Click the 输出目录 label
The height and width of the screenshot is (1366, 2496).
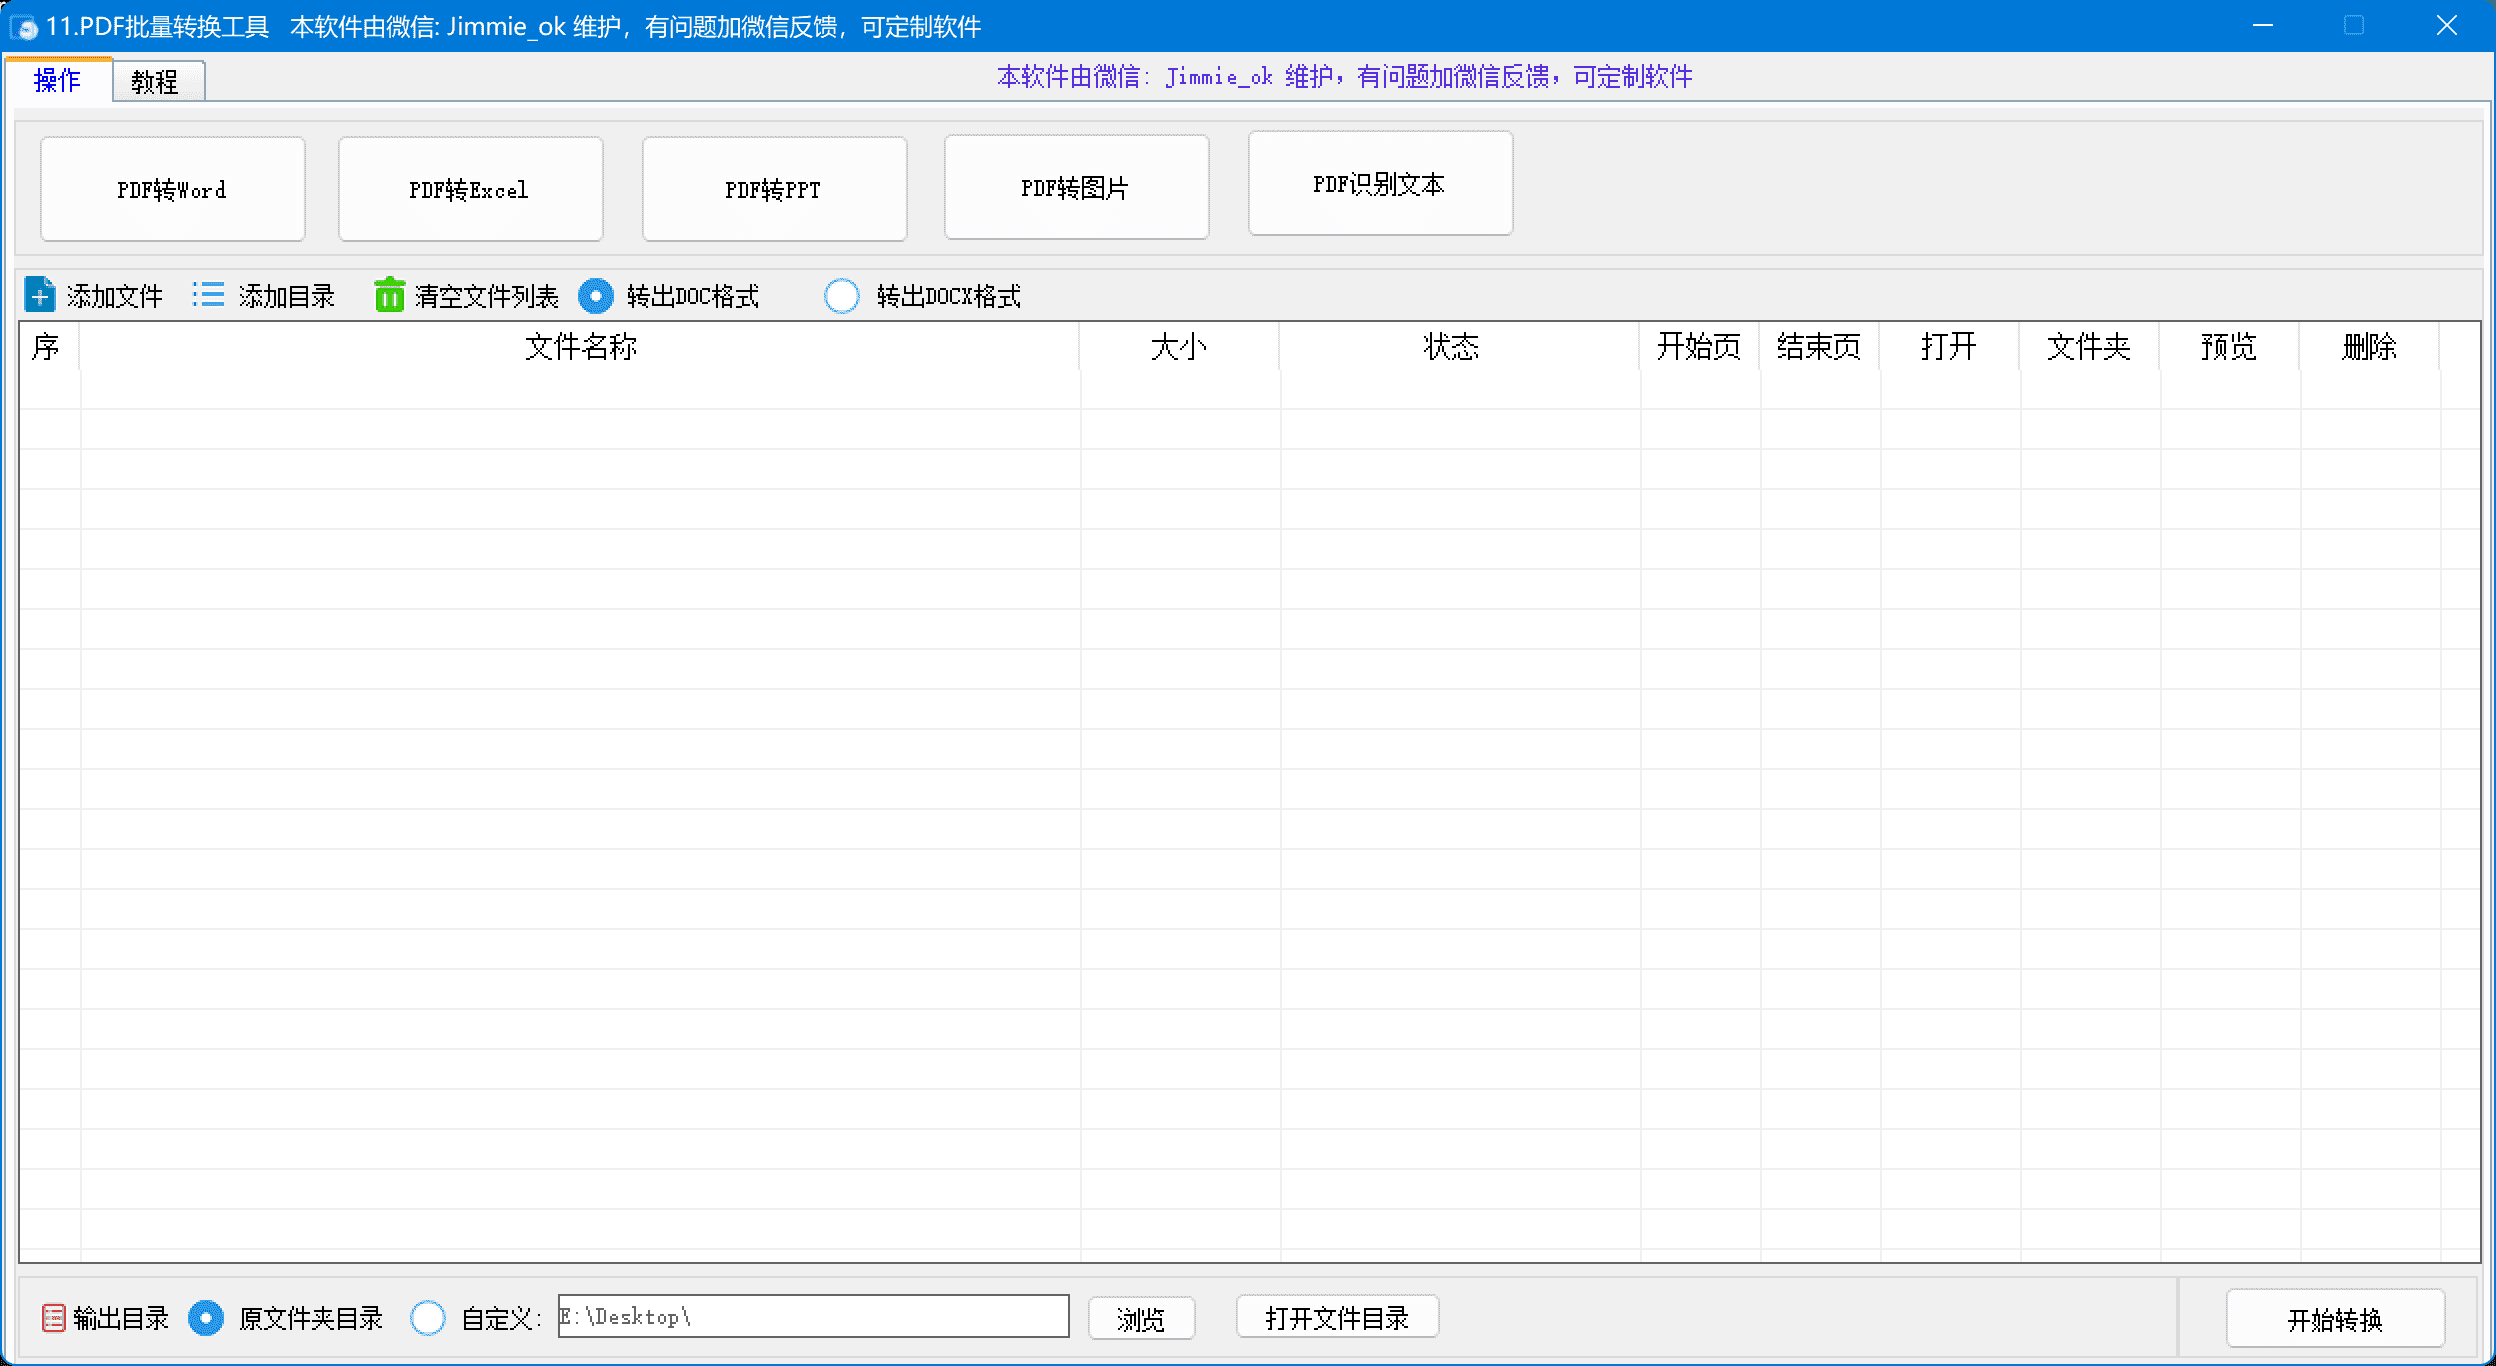(x=121, y=1319)
